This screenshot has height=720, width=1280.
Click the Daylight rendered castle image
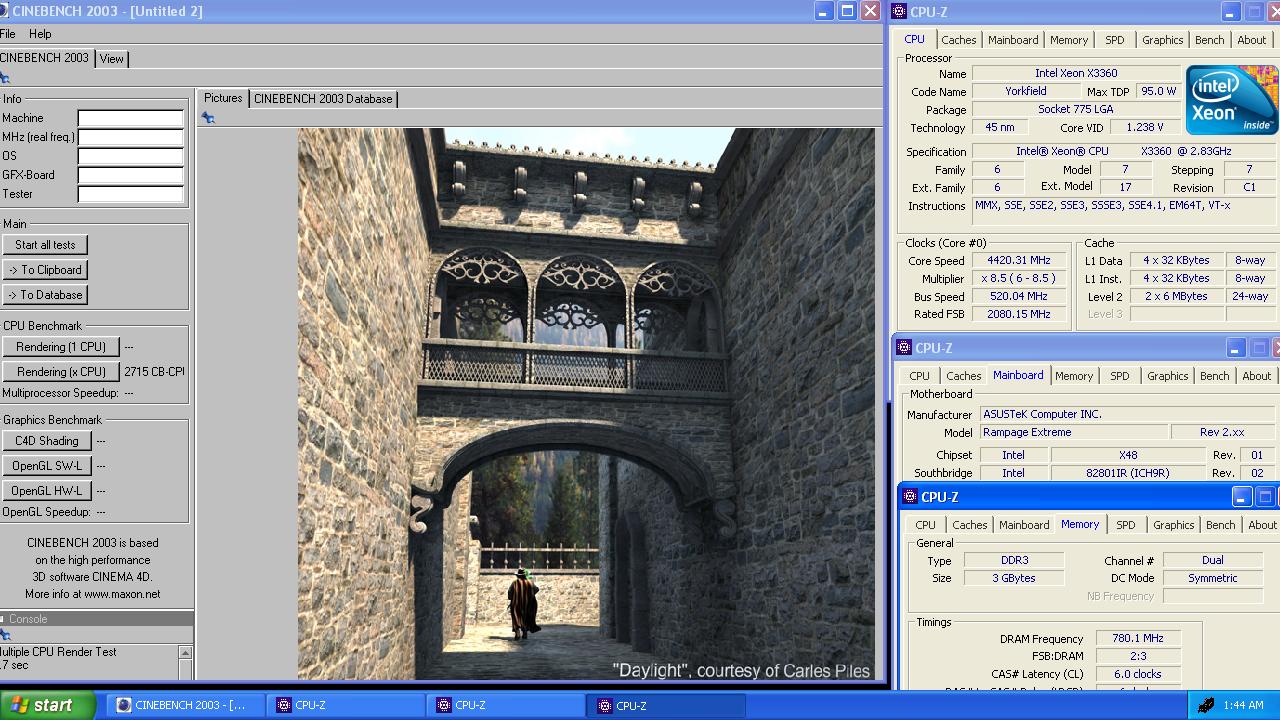pos(587,404)
